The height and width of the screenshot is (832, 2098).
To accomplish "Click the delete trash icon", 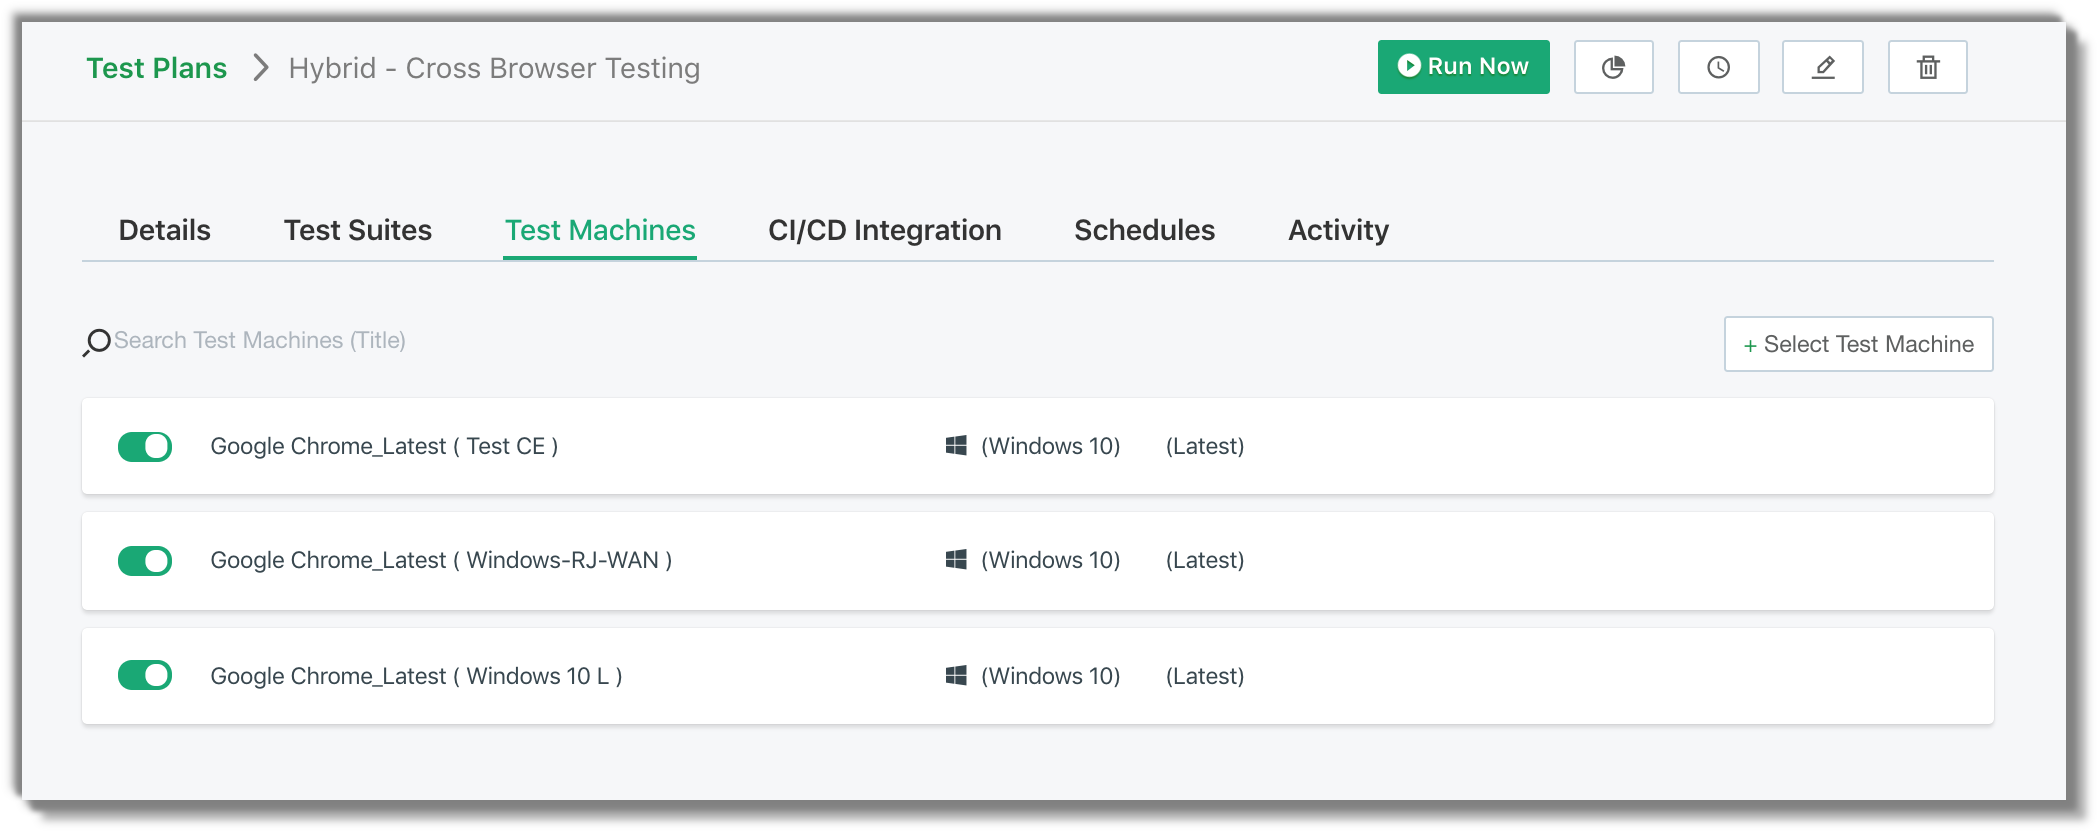I will coord(1927,67).
